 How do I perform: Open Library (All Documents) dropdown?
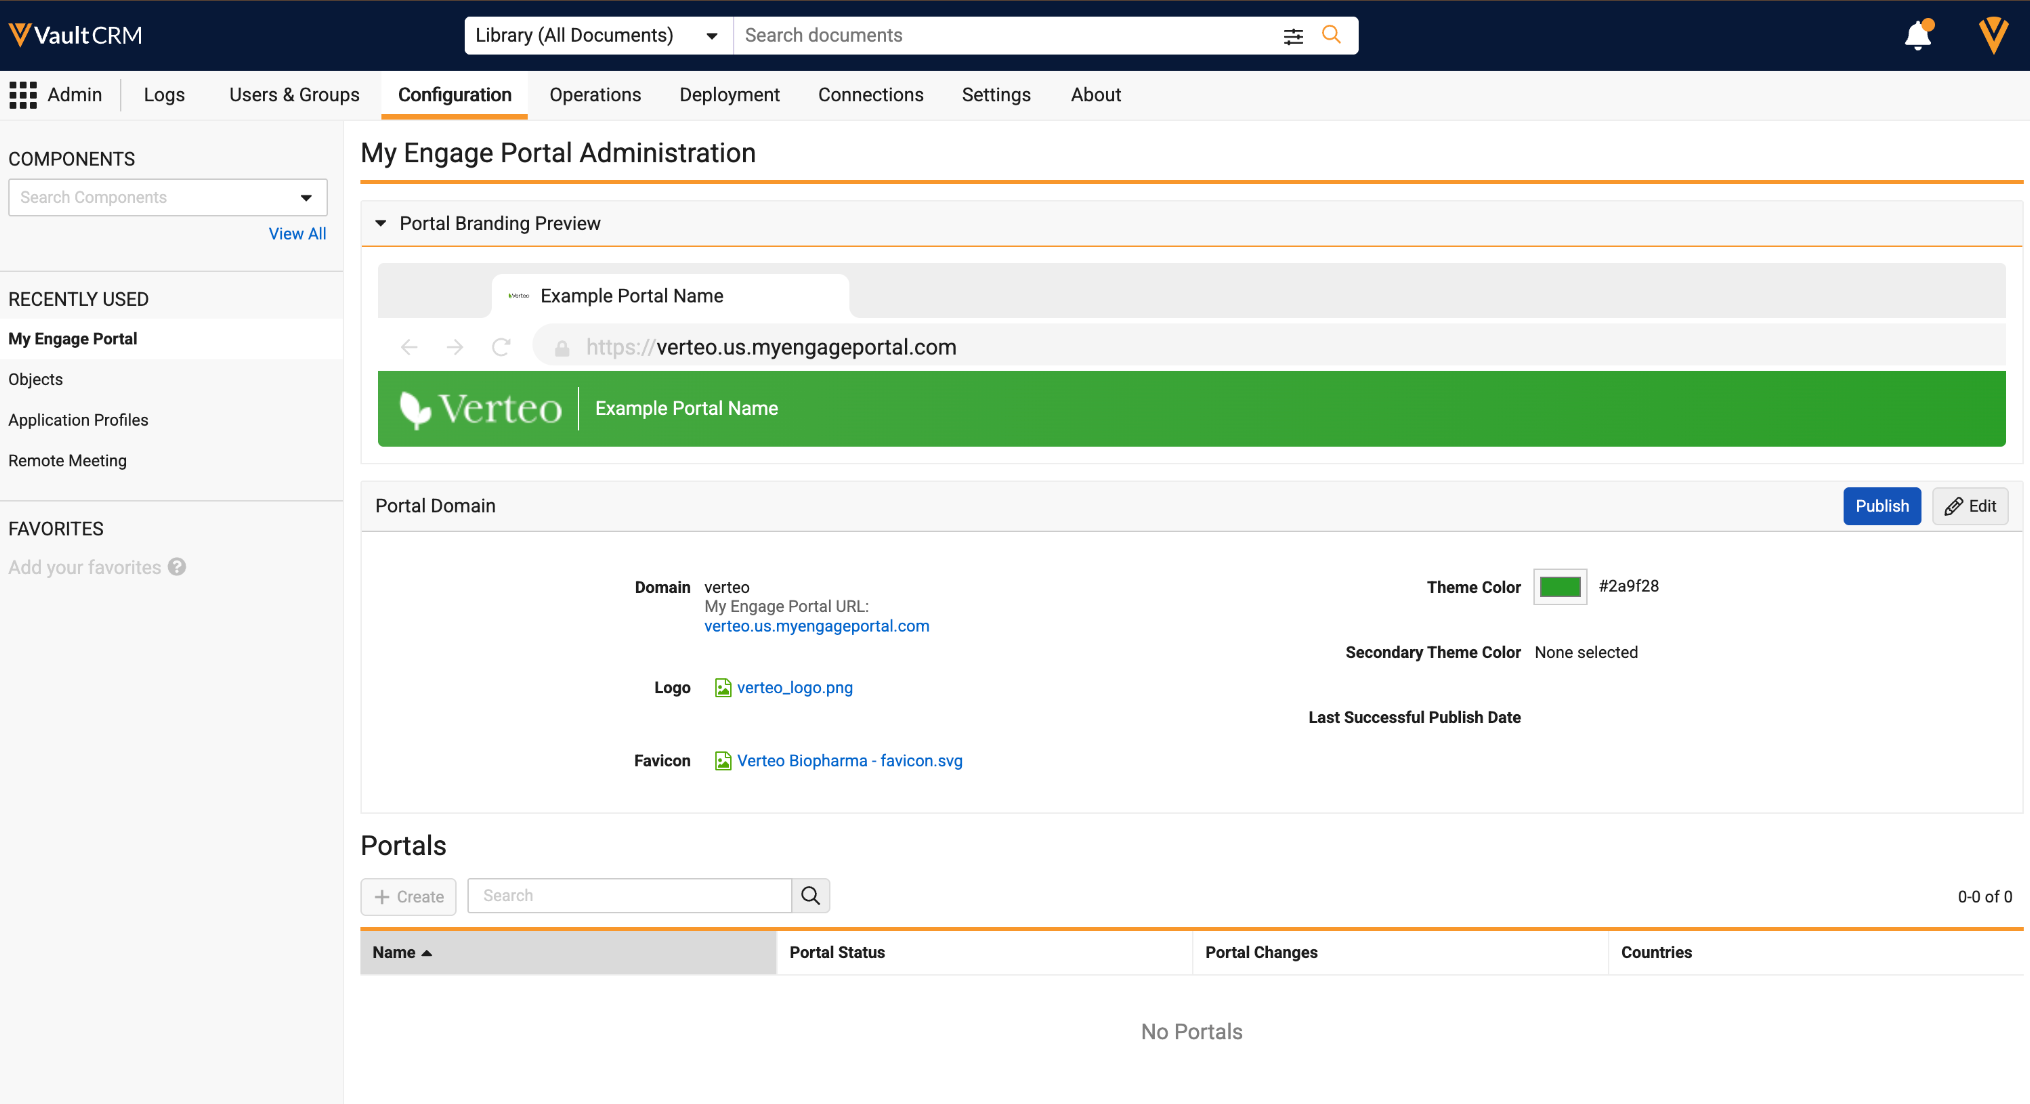point(598,36)
